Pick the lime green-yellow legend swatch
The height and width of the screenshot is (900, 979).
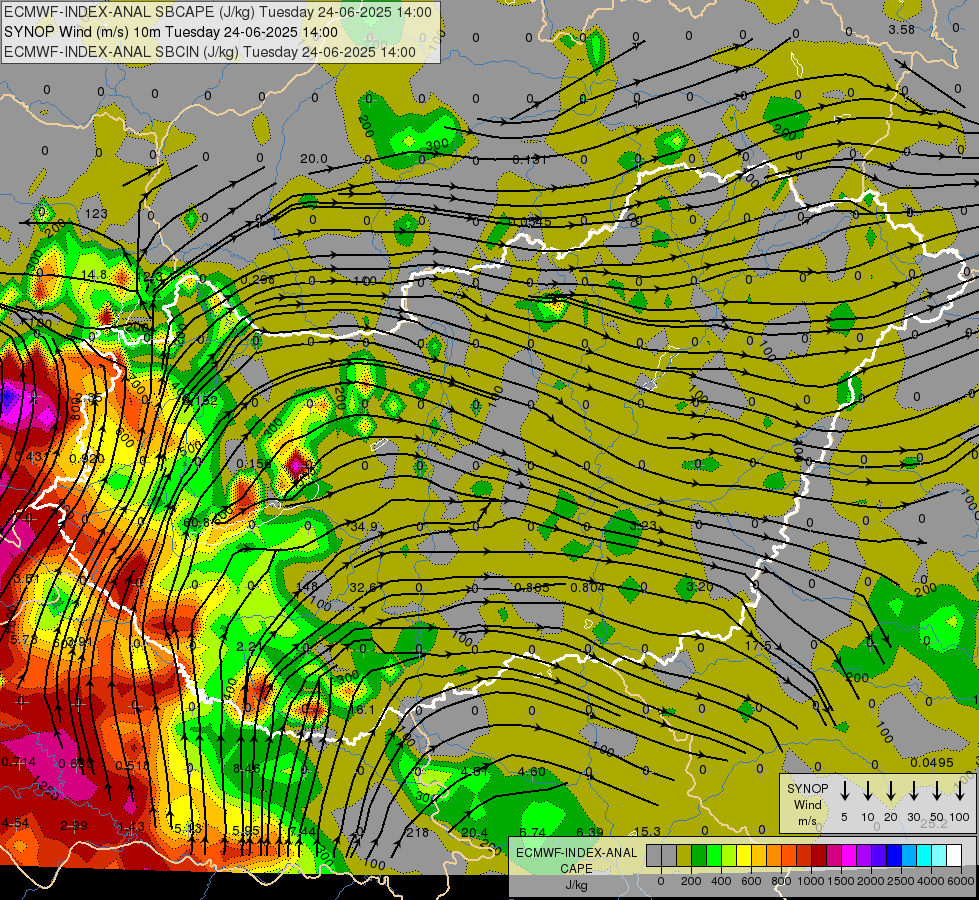729,855
